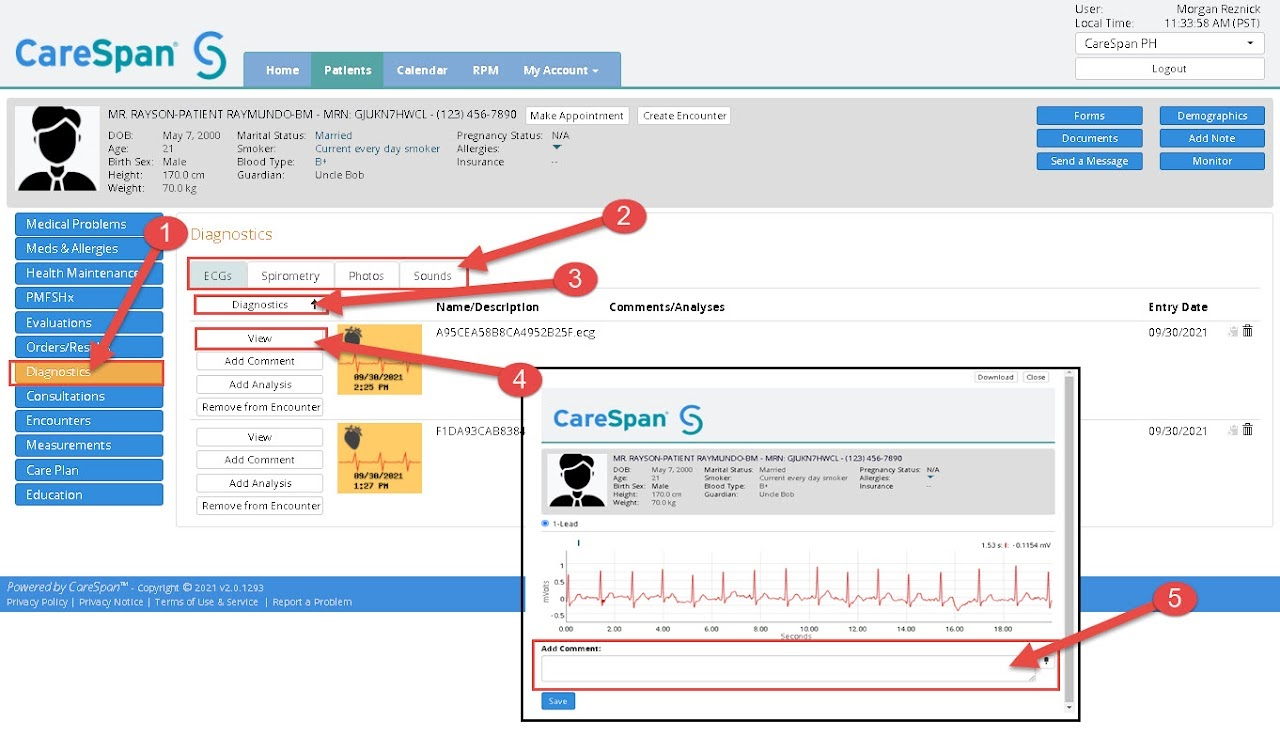The height and width of the screenshot is (752, 1280).
Task: Delete the A95CEA58B8CA4952B25F.ecg entry with trash icon
Action: [x=1247, y=332]
